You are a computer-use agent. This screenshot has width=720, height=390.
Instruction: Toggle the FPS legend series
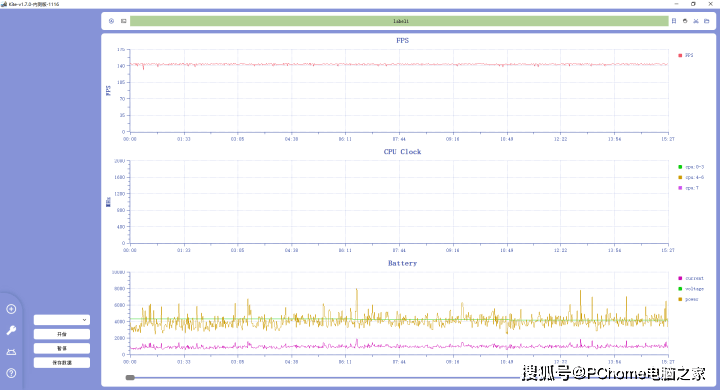point(686,55)
